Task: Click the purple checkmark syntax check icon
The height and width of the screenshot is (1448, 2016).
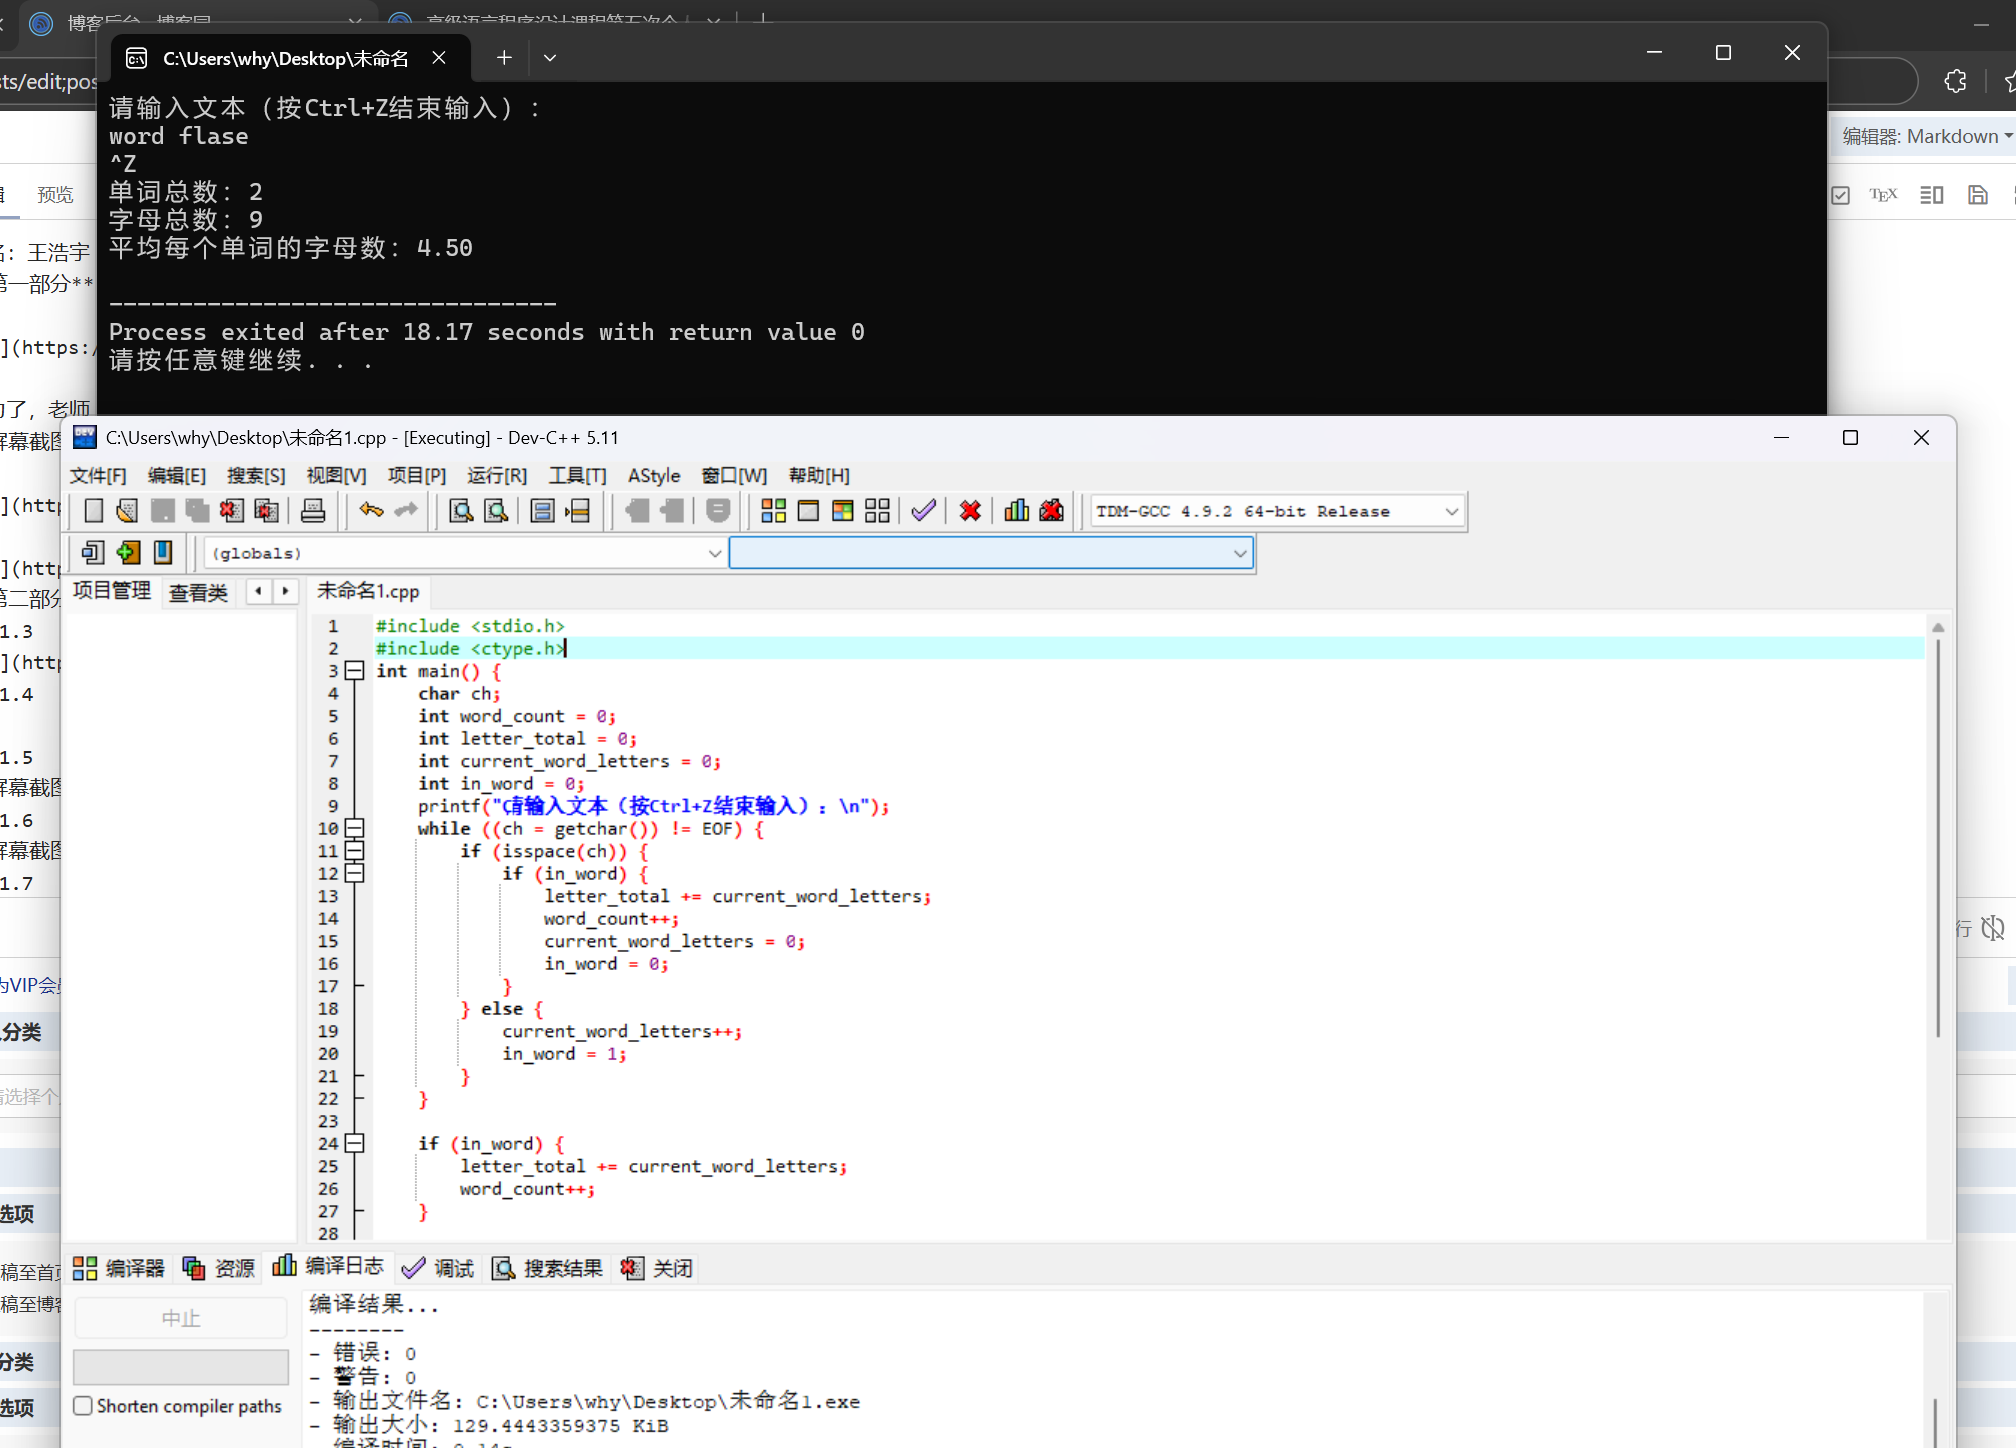Action: click(x=923, y=511)
